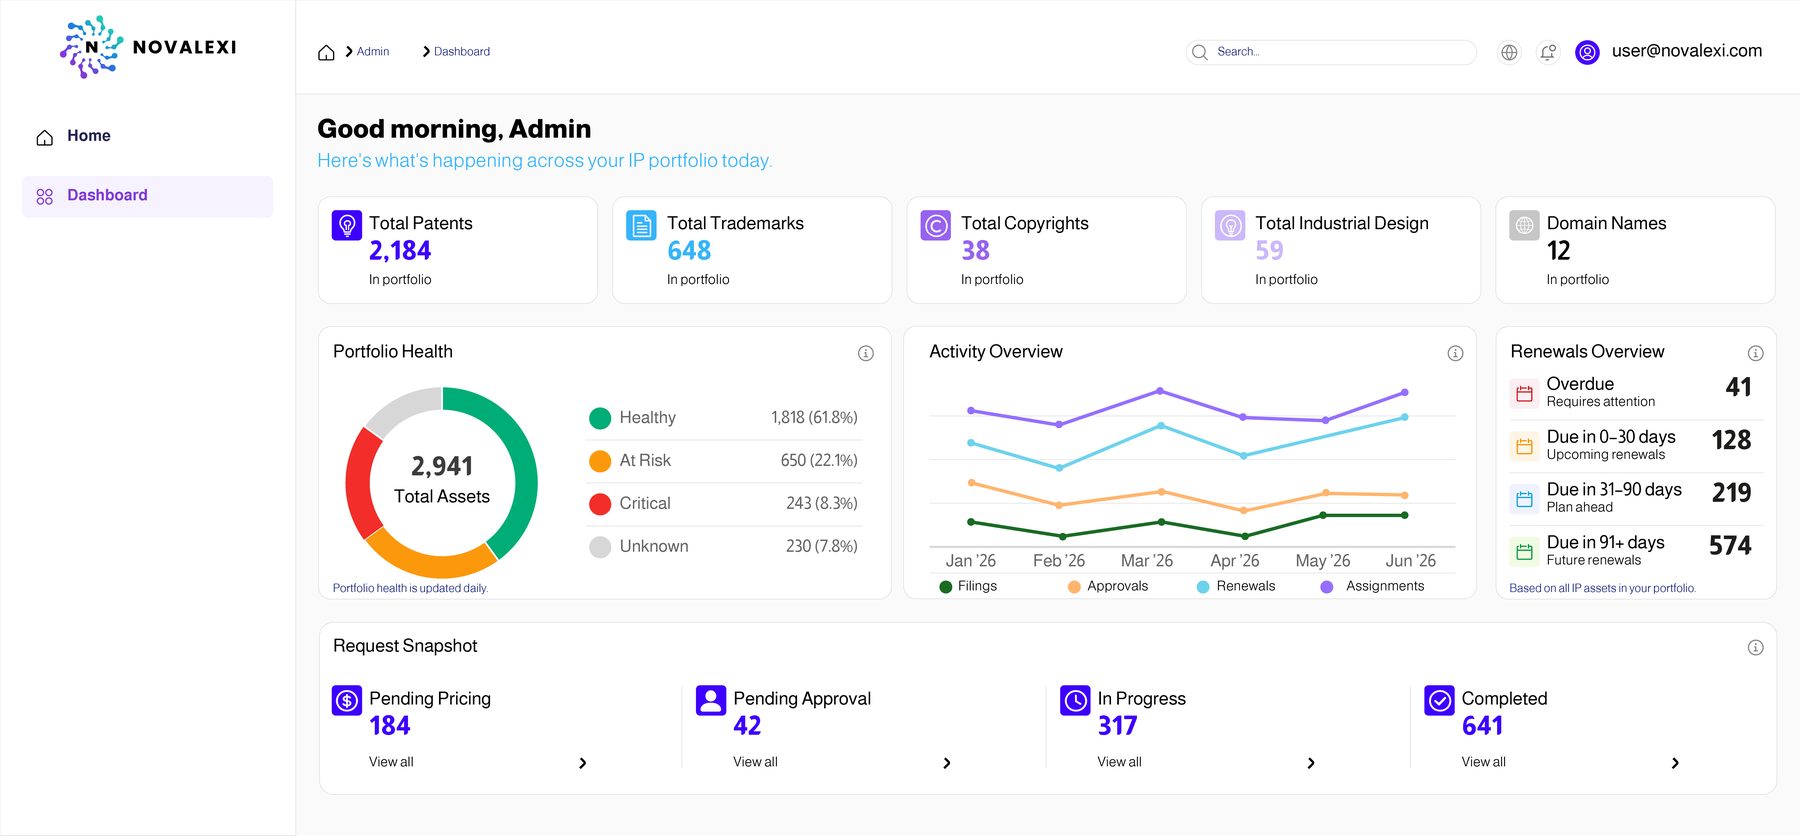Click the Total Trademarks 648 value
The height and width of the screenshot is (836, 1800).
689,251
